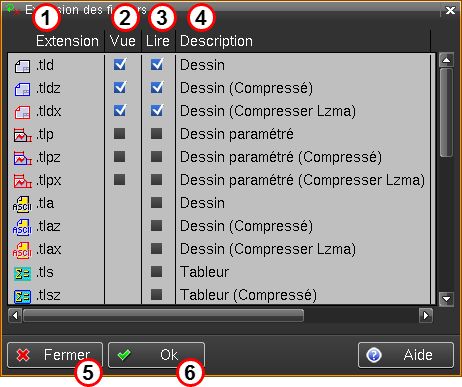Select the .tlp parametric drawing icon
462x387 pixels.
tap(22, 135)
